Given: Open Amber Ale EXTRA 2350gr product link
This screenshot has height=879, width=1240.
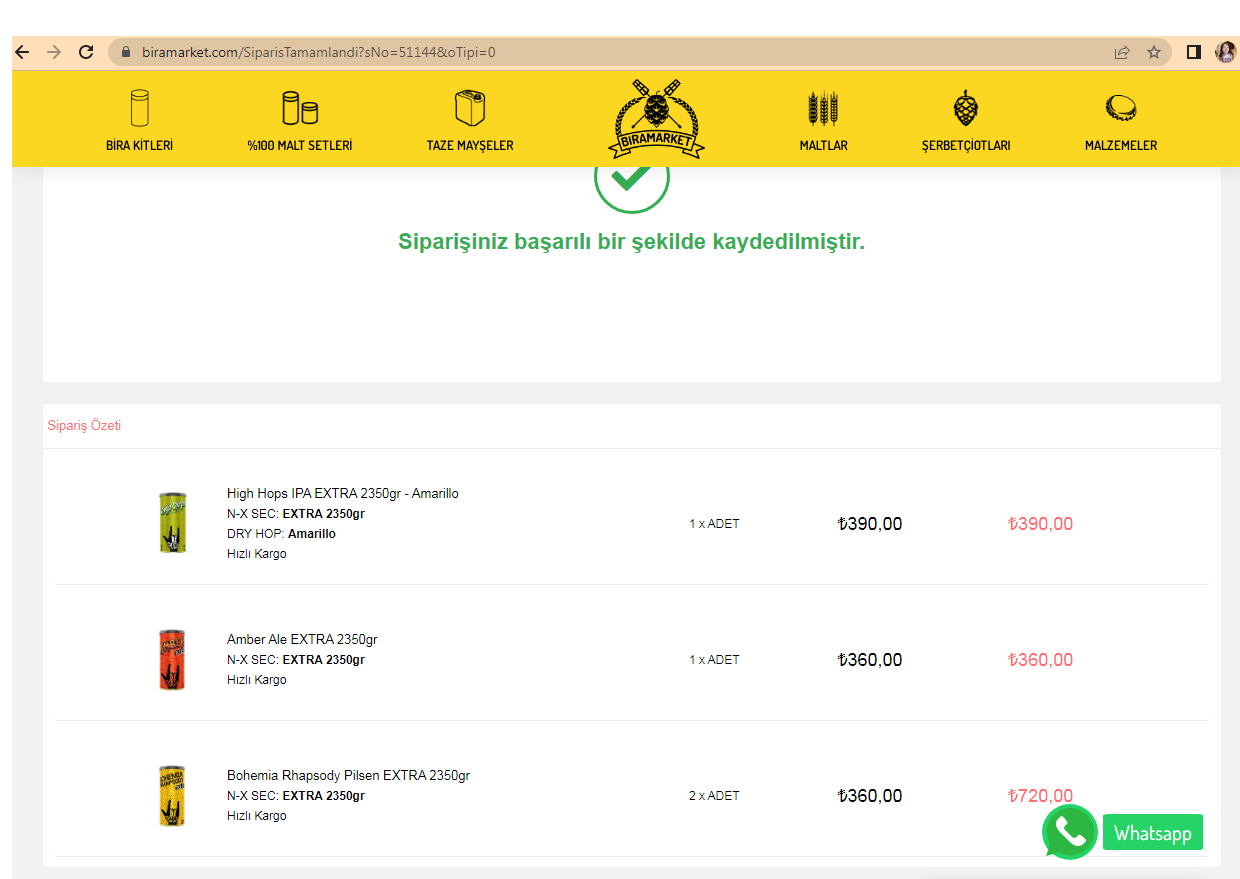Looking at the screenshot, I should 302,640.
